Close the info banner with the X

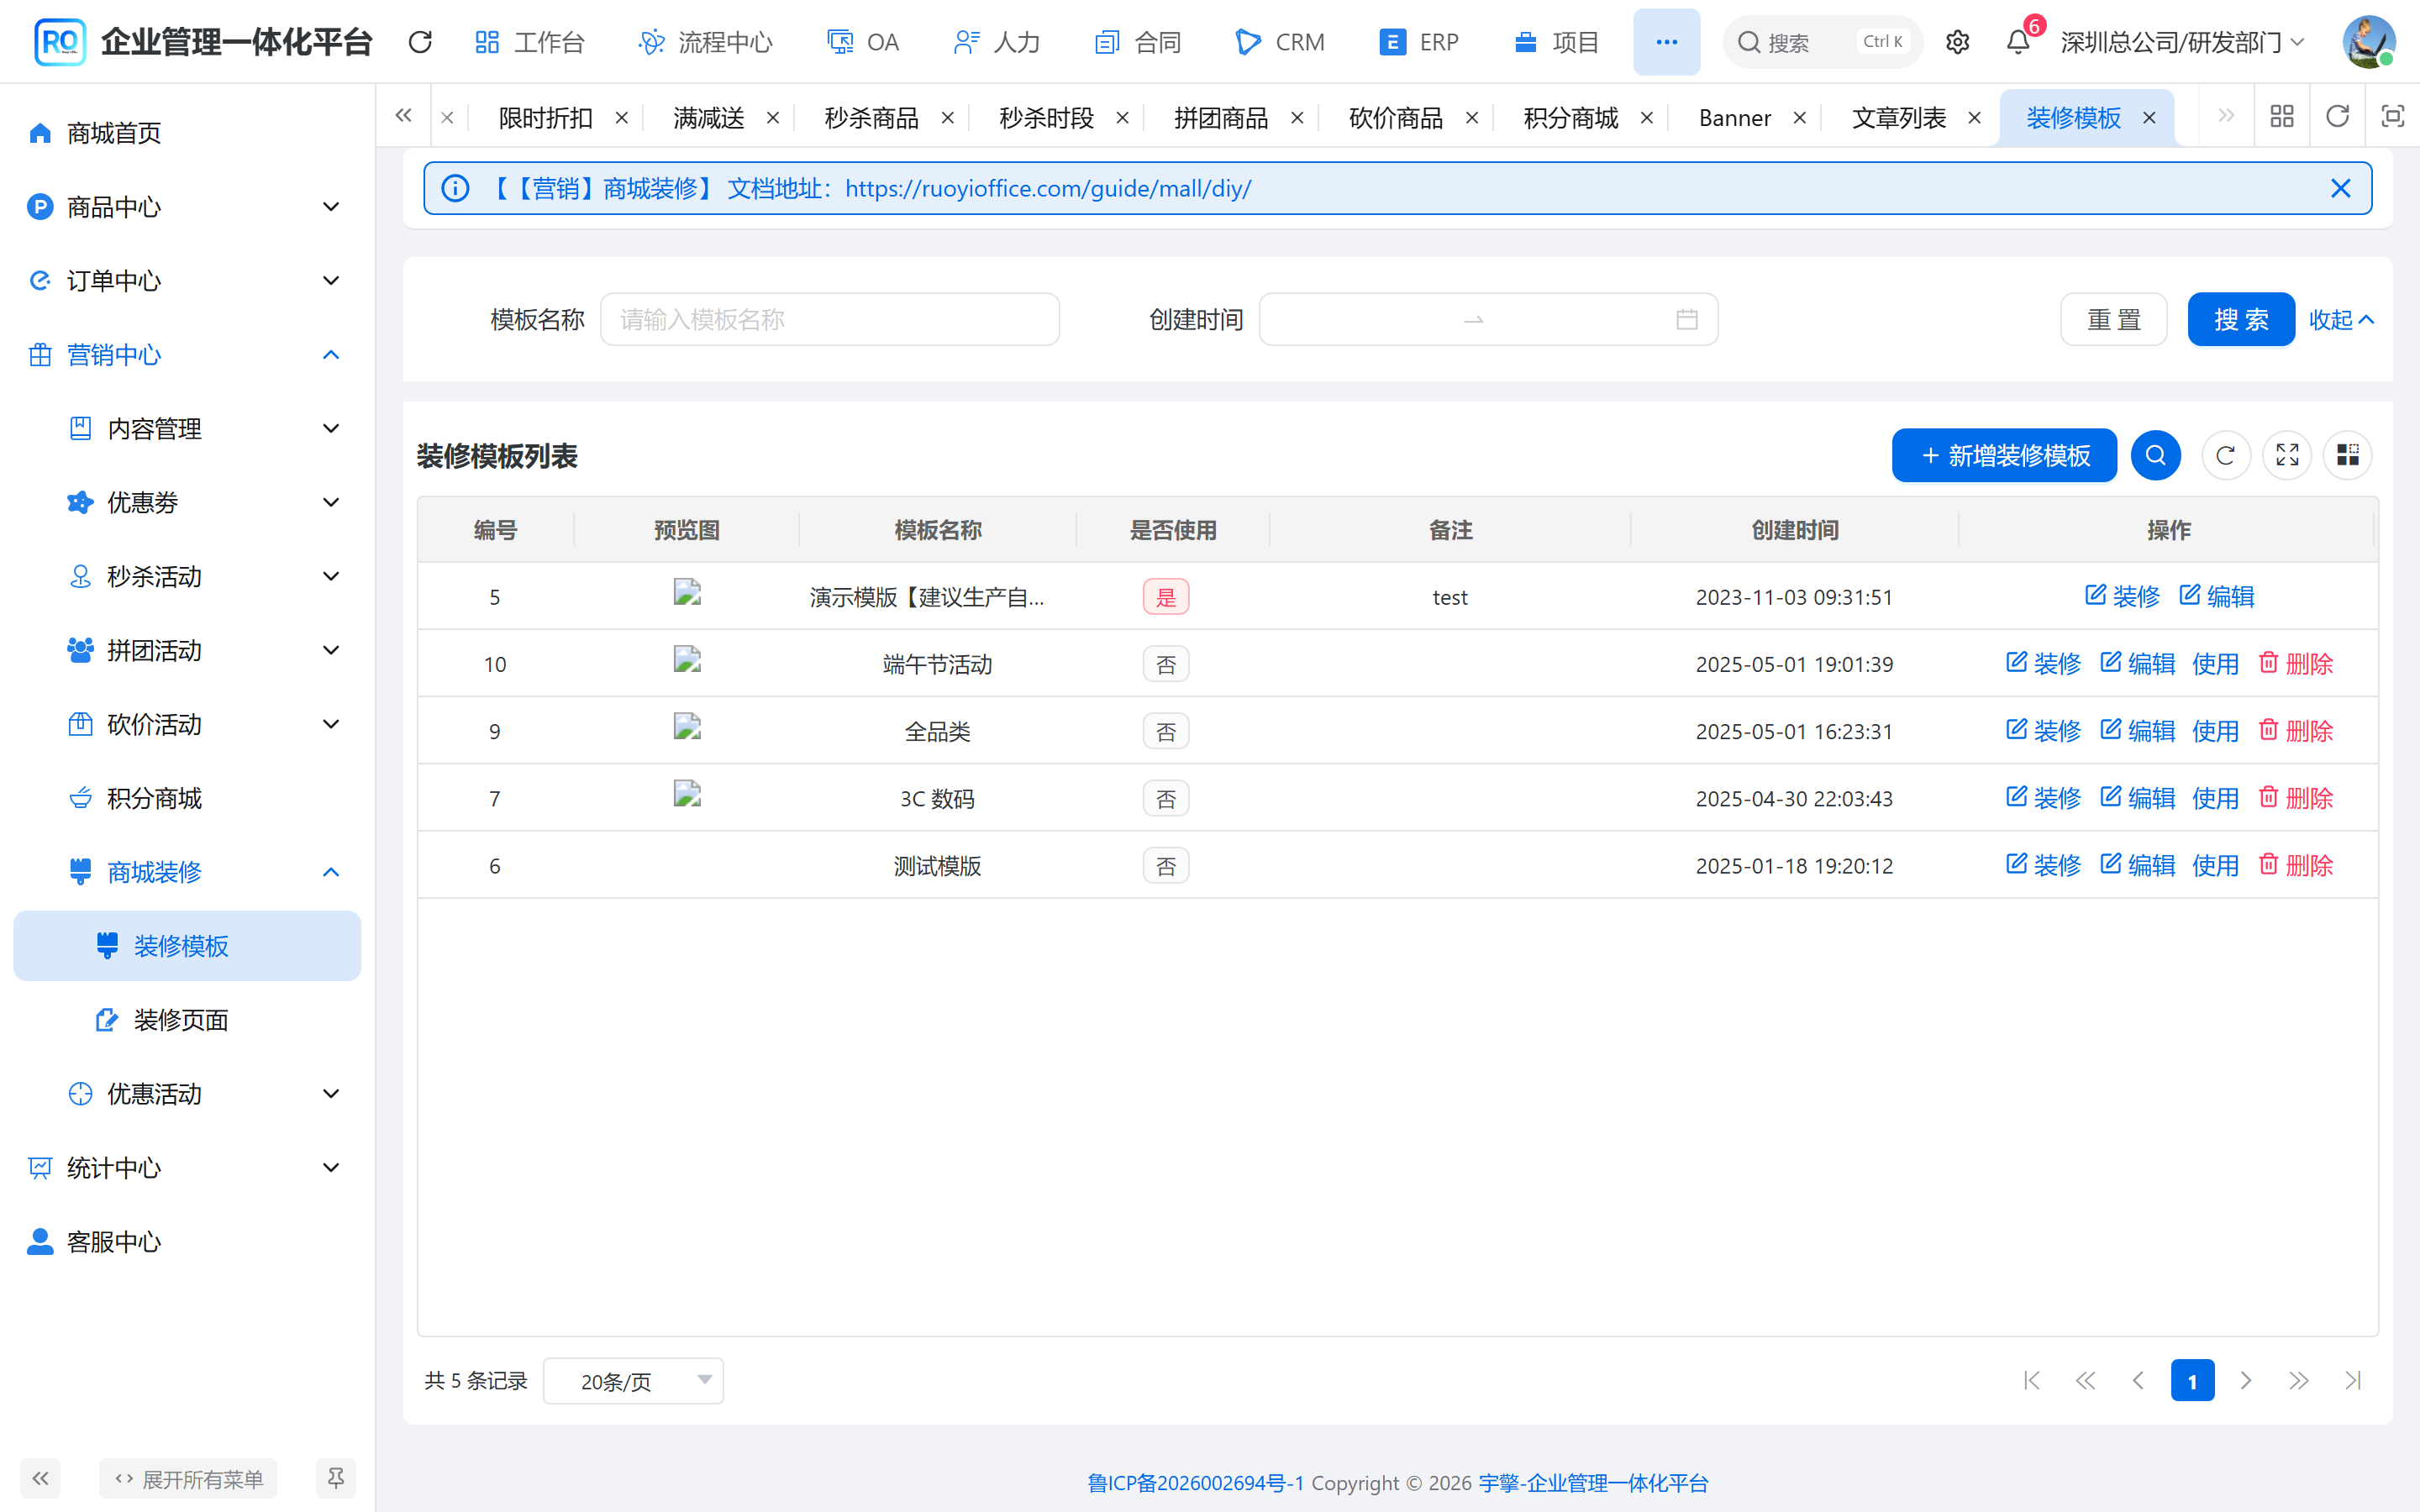(x=2340, y=189)
